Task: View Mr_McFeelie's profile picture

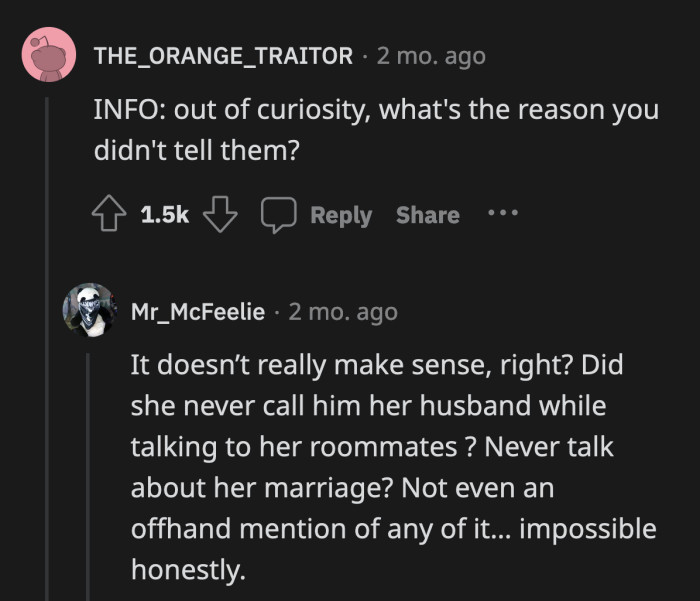Action: (x=89, y=311)
